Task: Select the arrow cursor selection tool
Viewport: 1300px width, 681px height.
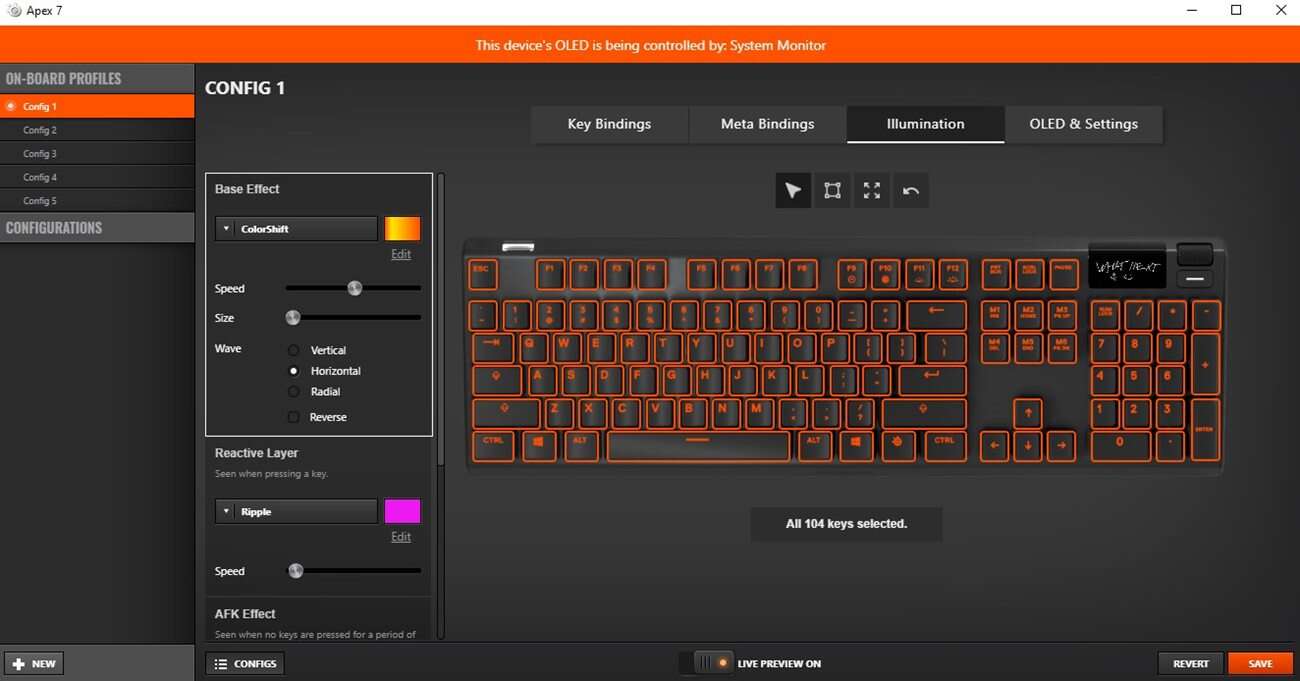Action: 793,190
